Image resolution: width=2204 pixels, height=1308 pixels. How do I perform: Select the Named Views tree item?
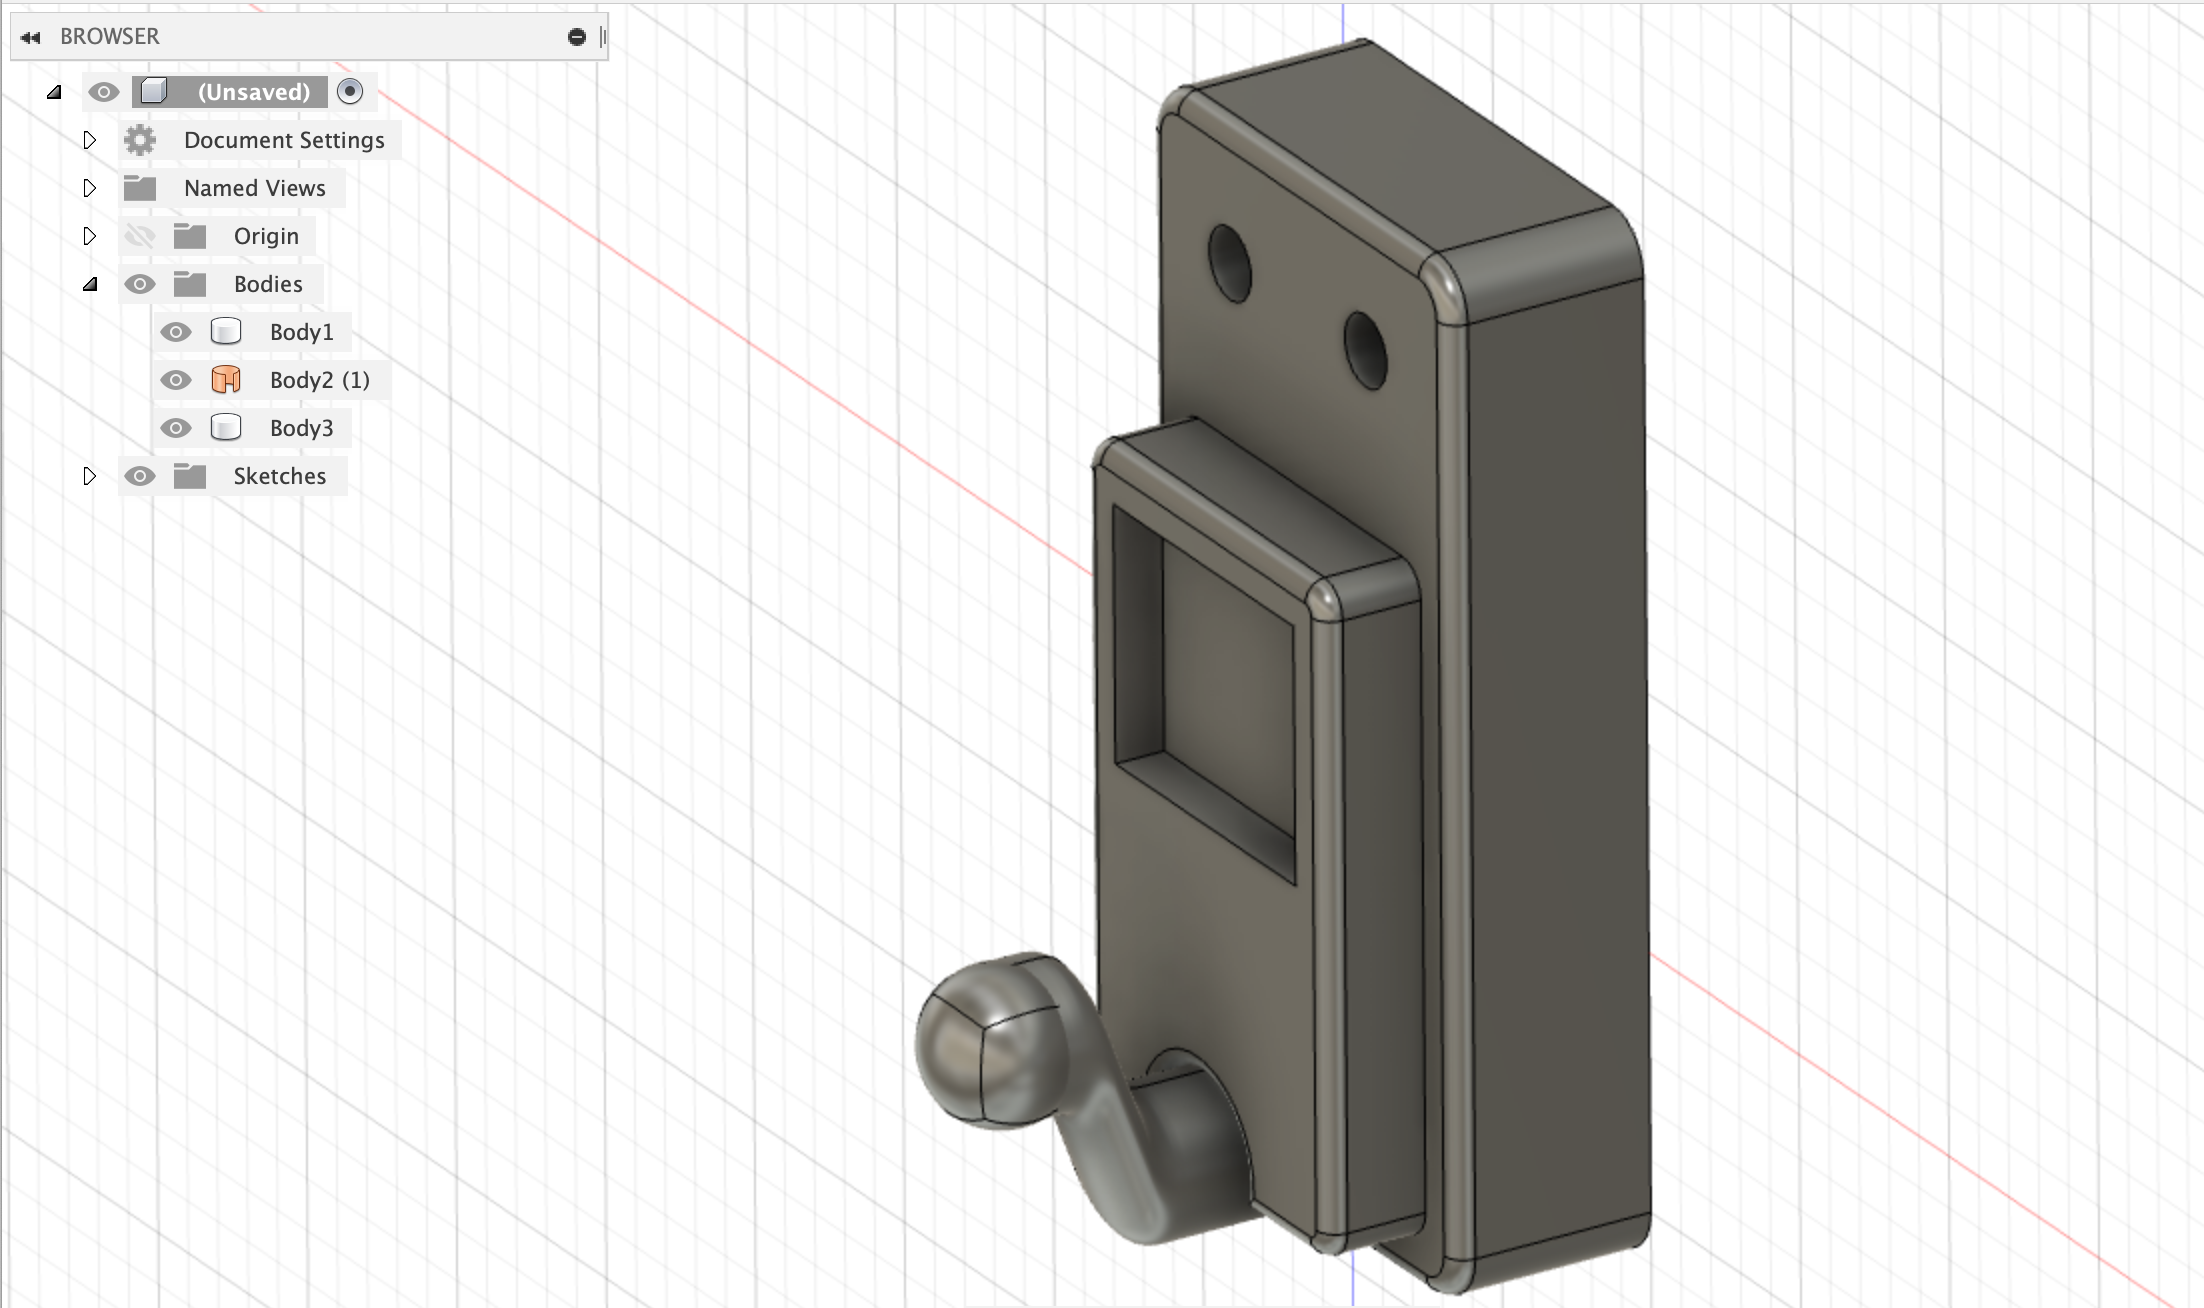pos(254,188)
